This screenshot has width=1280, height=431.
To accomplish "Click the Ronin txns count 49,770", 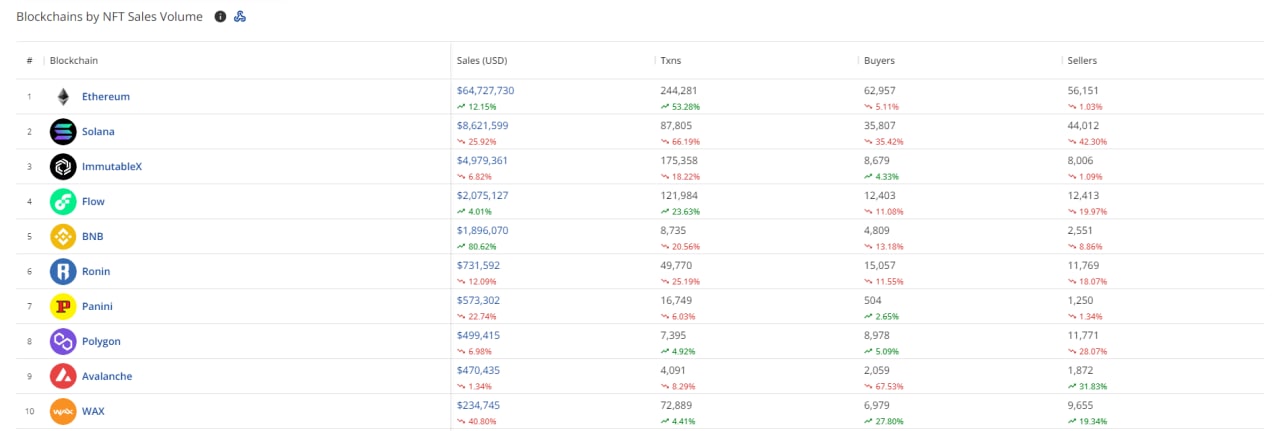I will tap(676, 265).
